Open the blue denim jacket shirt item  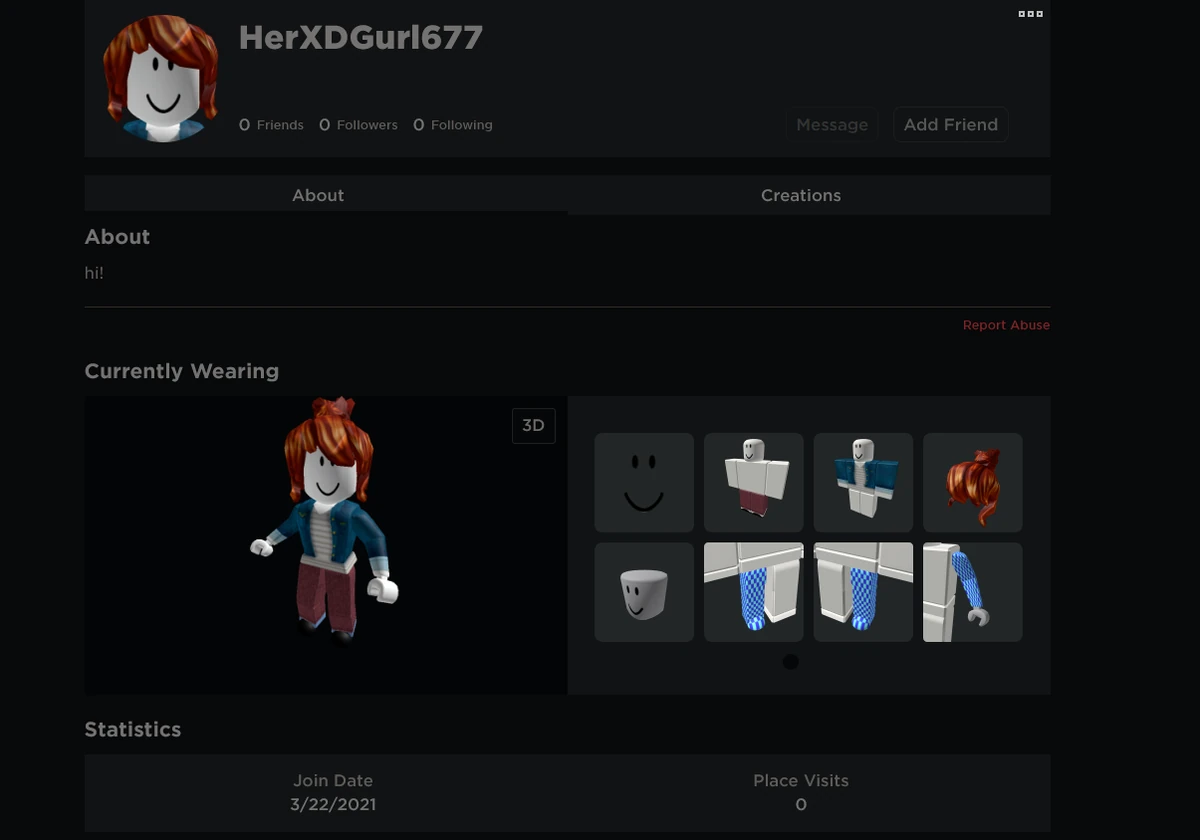(x=863, y=482)
